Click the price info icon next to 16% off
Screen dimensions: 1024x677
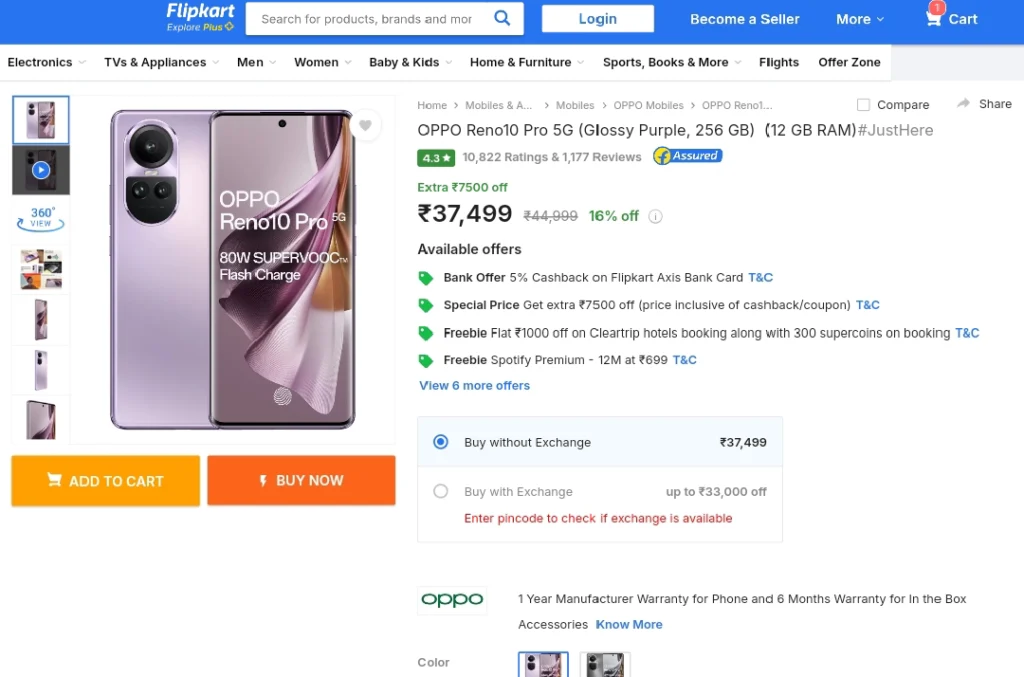coord(655,217)
